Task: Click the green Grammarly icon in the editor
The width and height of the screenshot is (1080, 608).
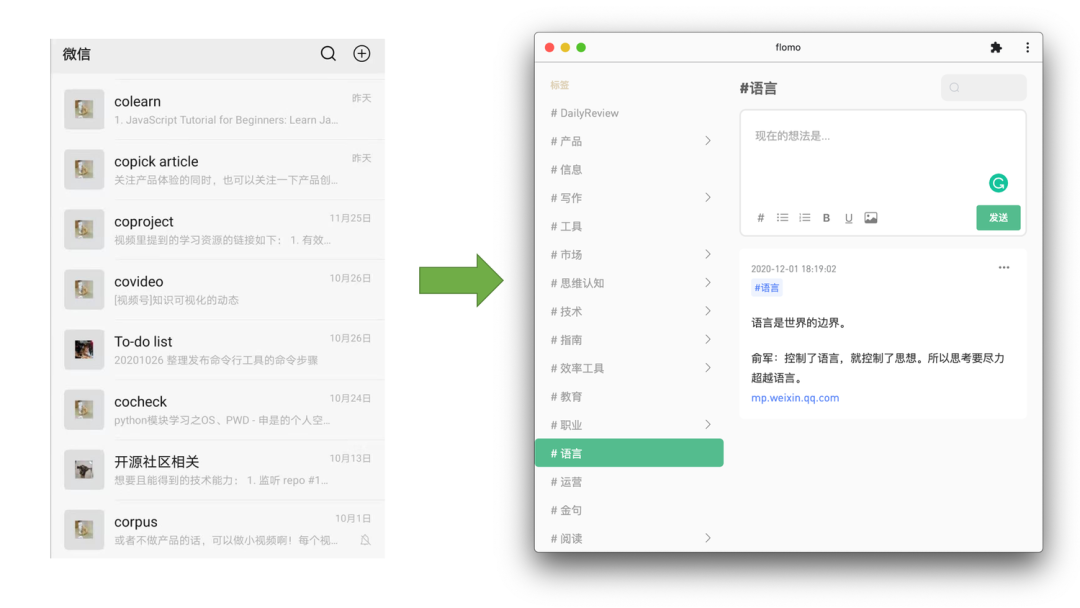Action: [998, 183]
